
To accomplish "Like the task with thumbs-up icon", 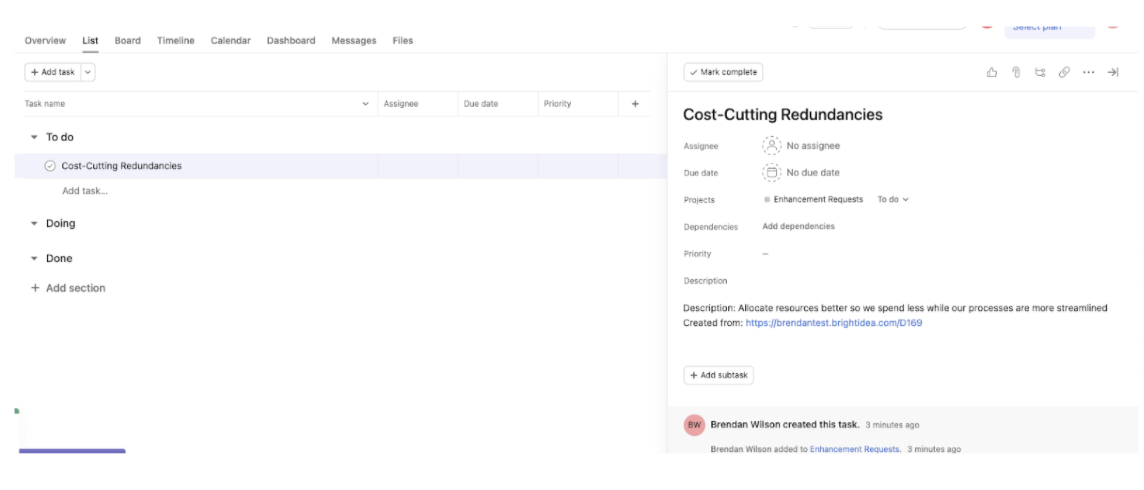I will pos(992,72).
